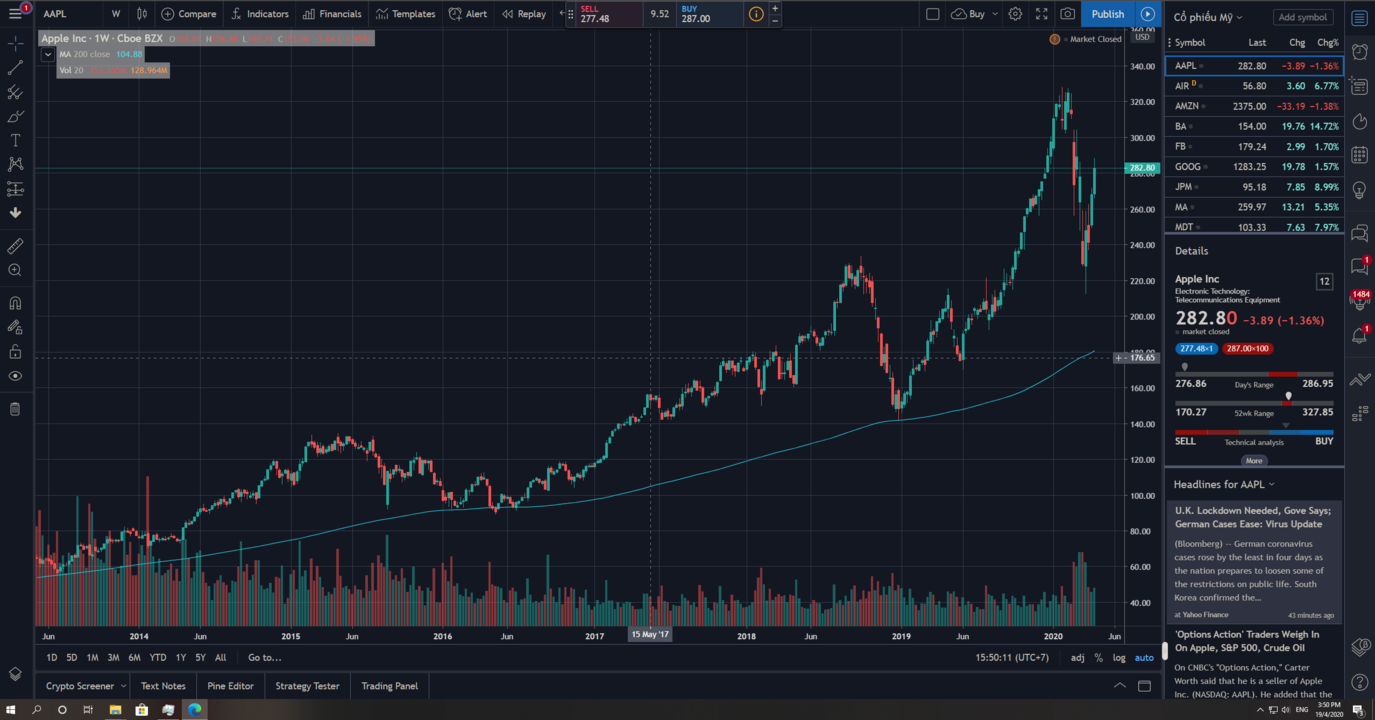Activate the zoom in tool
The width and height of the screenshot is (1375, 720).
point(15,270)
